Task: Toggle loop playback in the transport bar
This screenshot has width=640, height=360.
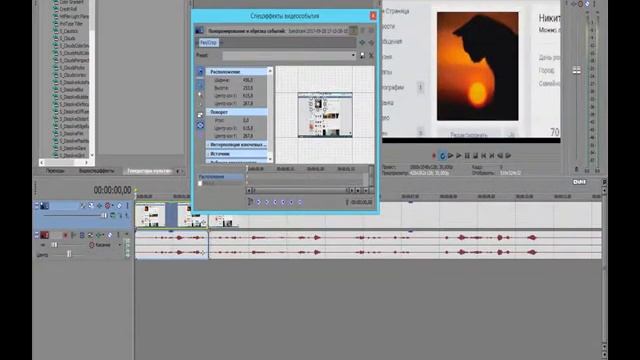Action: [442, 156]
